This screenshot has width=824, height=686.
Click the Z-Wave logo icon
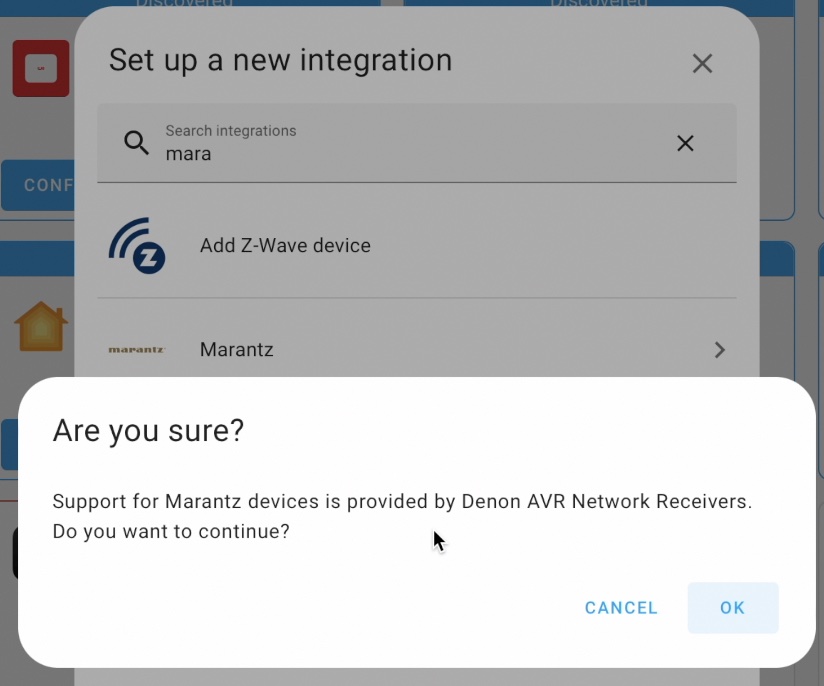pos(137,245)
